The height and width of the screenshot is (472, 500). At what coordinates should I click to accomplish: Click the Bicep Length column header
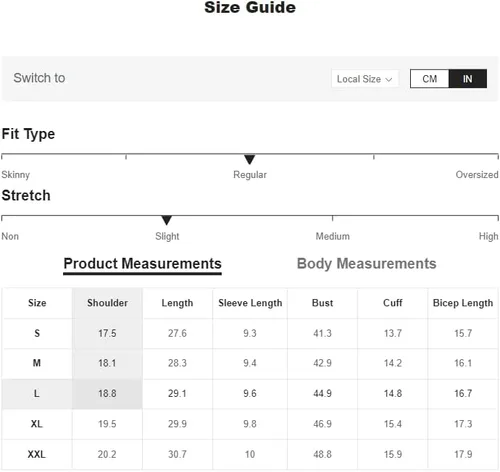pyautogui.click(x=463, y=303)
